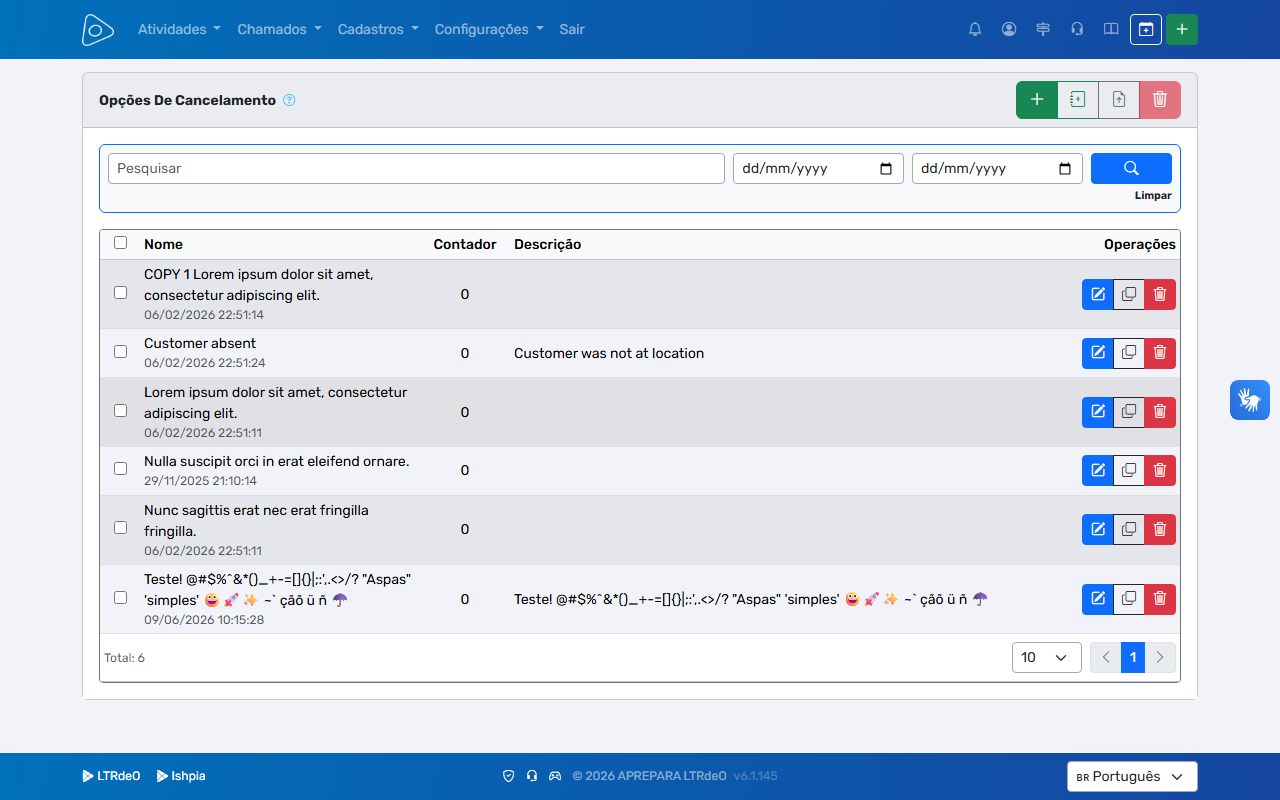The height and width of the screenshot is (800, 1280).
Task: Open the LTRdeO footer link
Action: [x=111, y=776]
